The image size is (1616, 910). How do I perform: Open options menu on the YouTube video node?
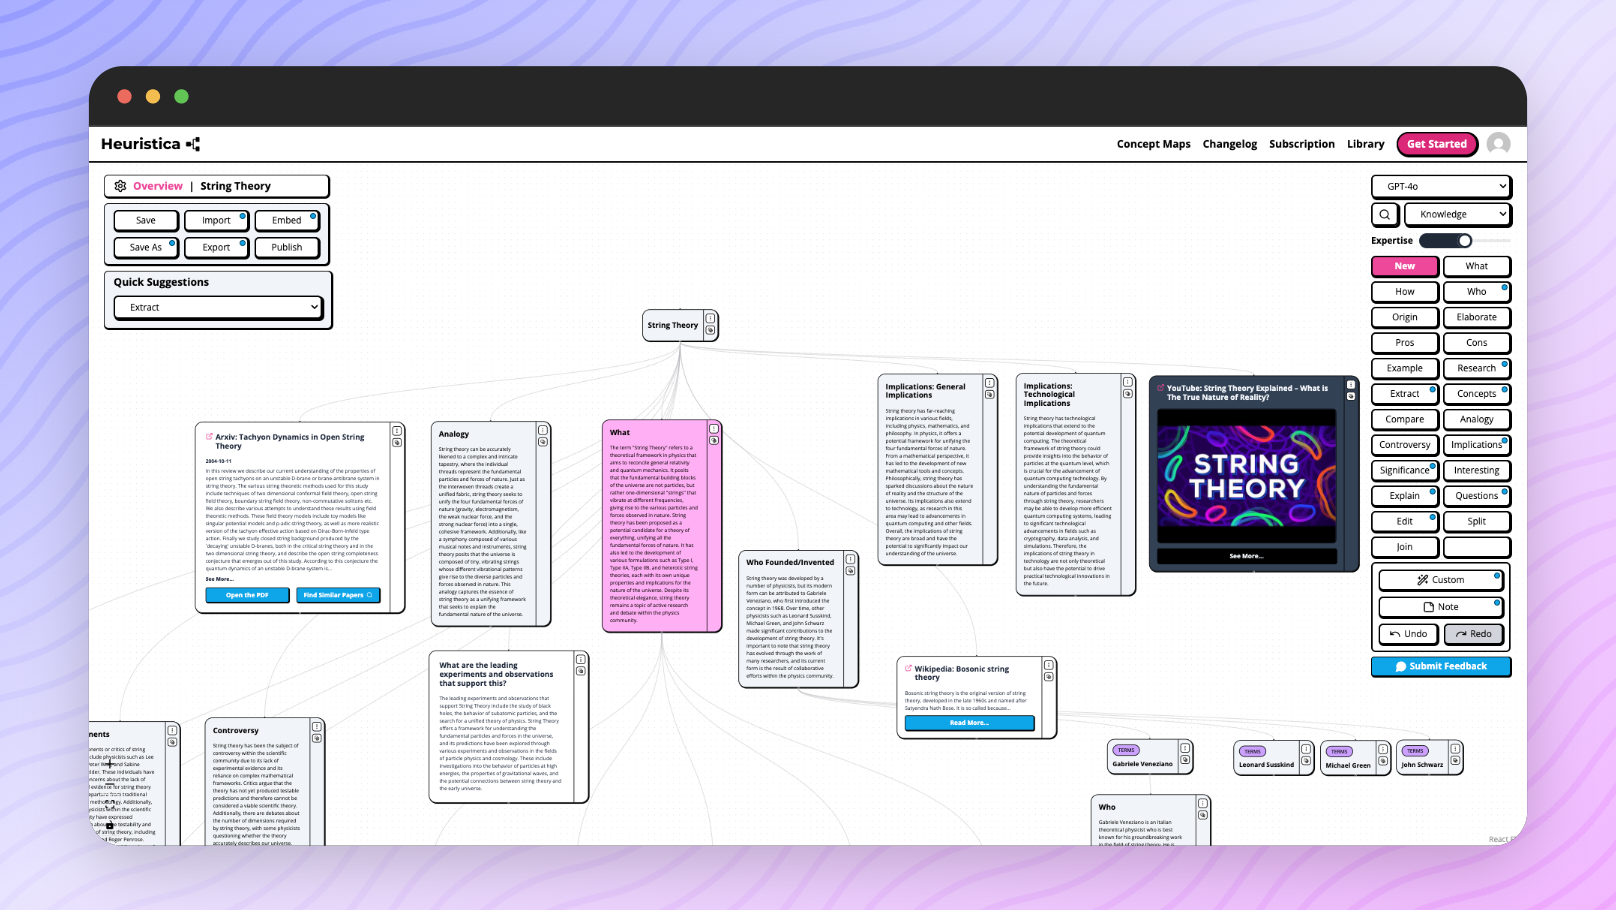tap(1351, 385)
